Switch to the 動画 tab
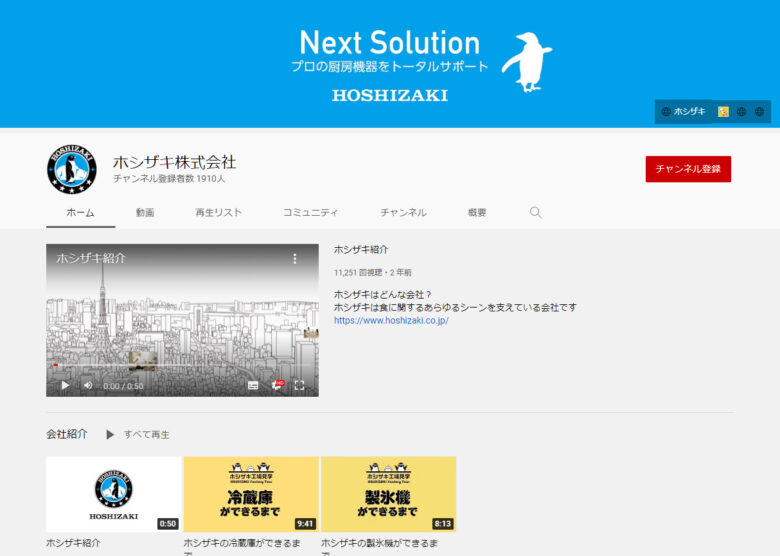This screenshot has width=780, height=556. click(x=145, y=213)
